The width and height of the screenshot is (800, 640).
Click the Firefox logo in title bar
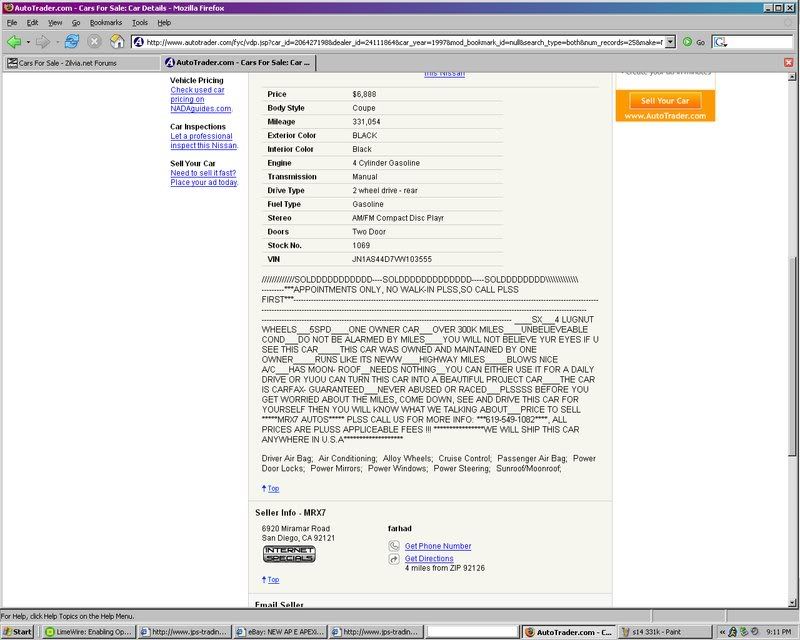click(8, 8)
